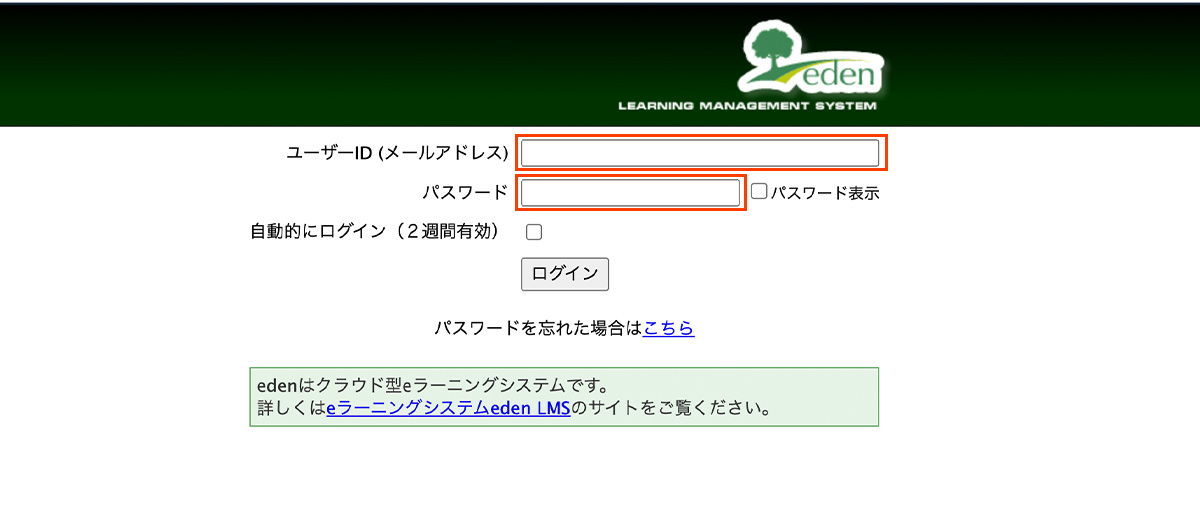This screenshot has width=1200, height=530.
Task: Click the 詳しくは text in the green box
Action: coord(291,409)
